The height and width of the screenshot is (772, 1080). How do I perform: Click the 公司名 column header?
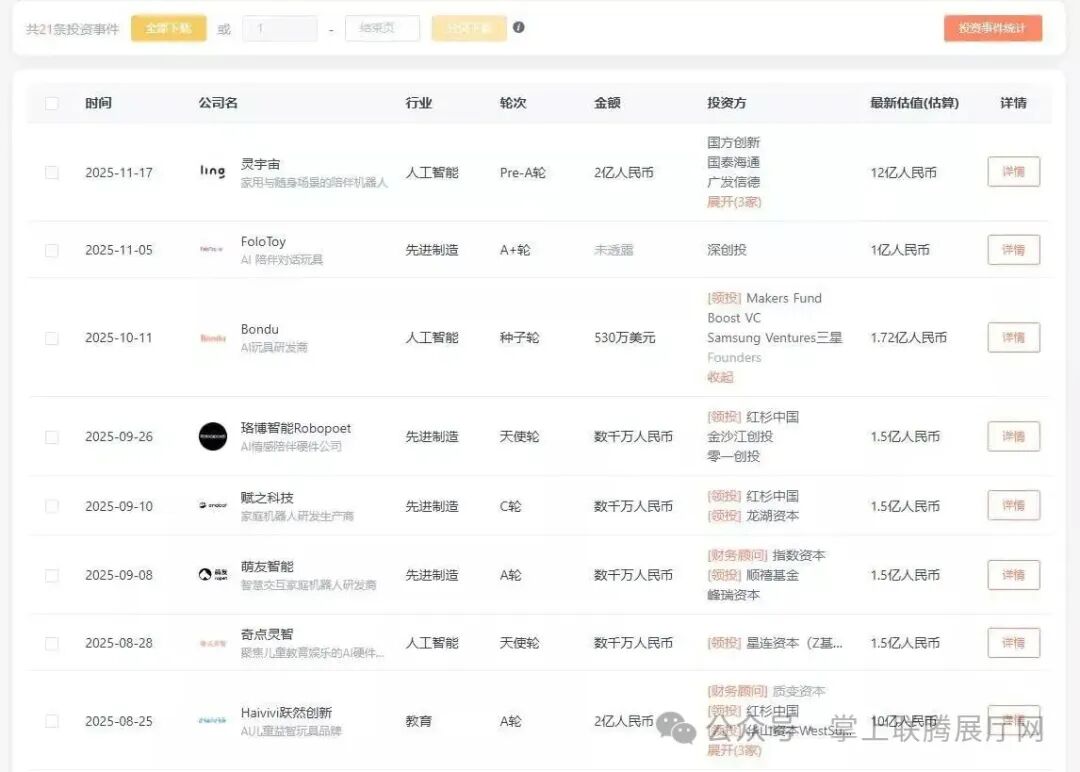click(x=218, y=103)
